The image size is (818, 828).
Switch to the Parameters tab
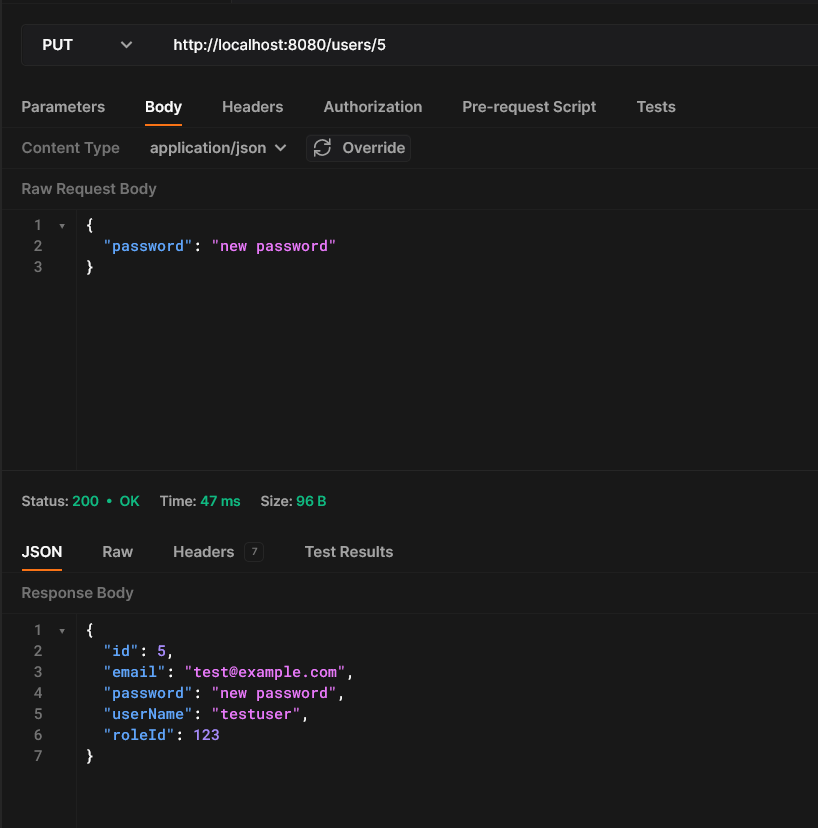(x=63, y=107)
